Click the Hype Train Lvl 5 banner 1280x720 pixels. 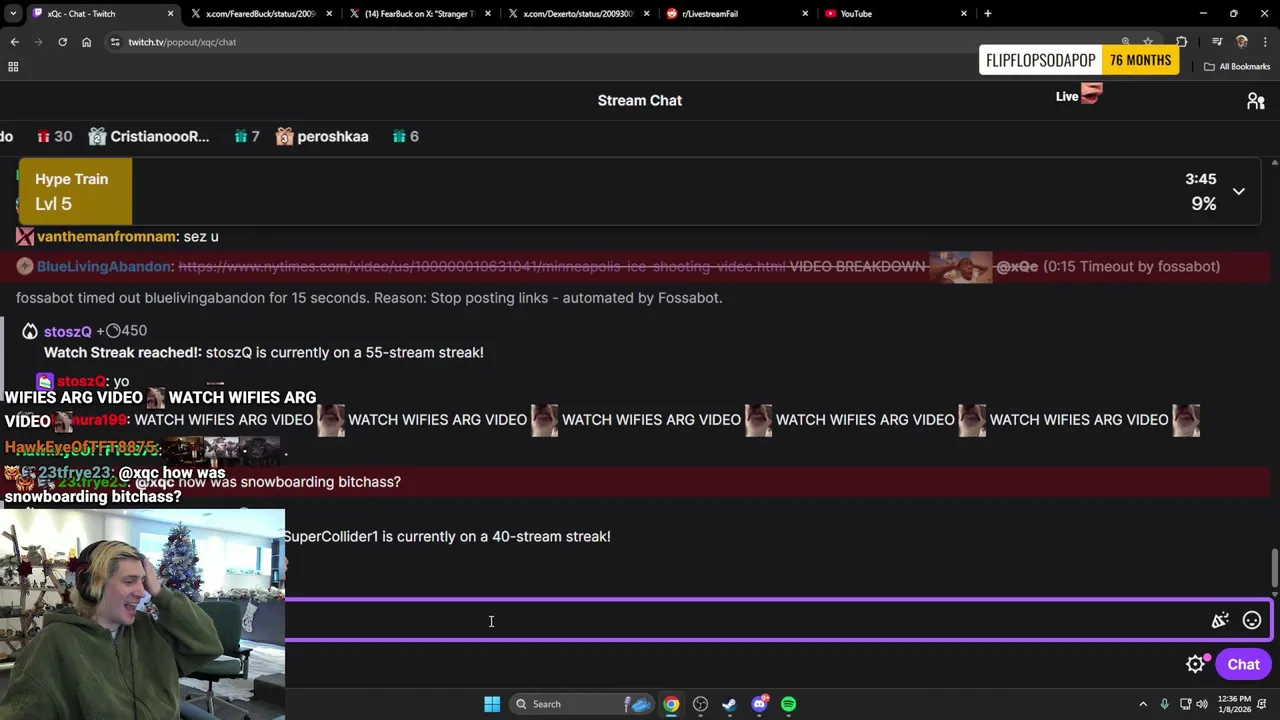point(75,191)
